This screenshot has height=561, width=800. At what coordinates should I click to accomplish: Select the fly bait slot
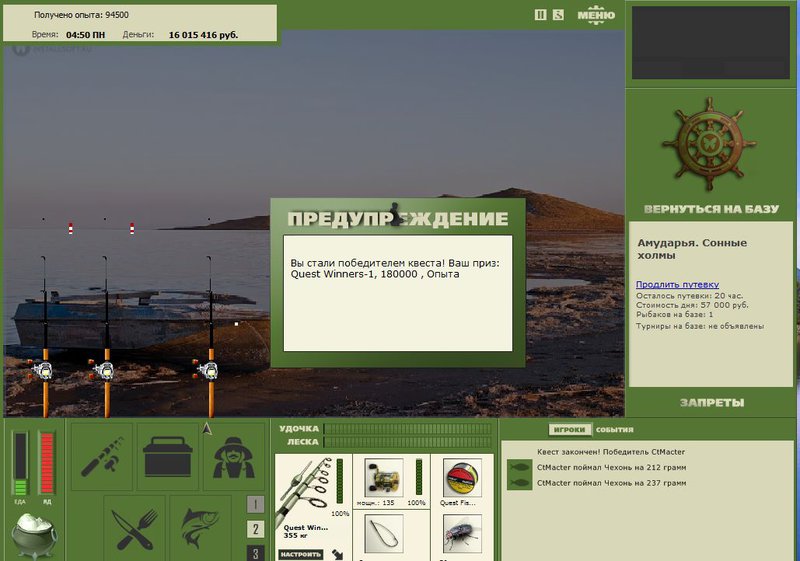[x=461, y=534]
